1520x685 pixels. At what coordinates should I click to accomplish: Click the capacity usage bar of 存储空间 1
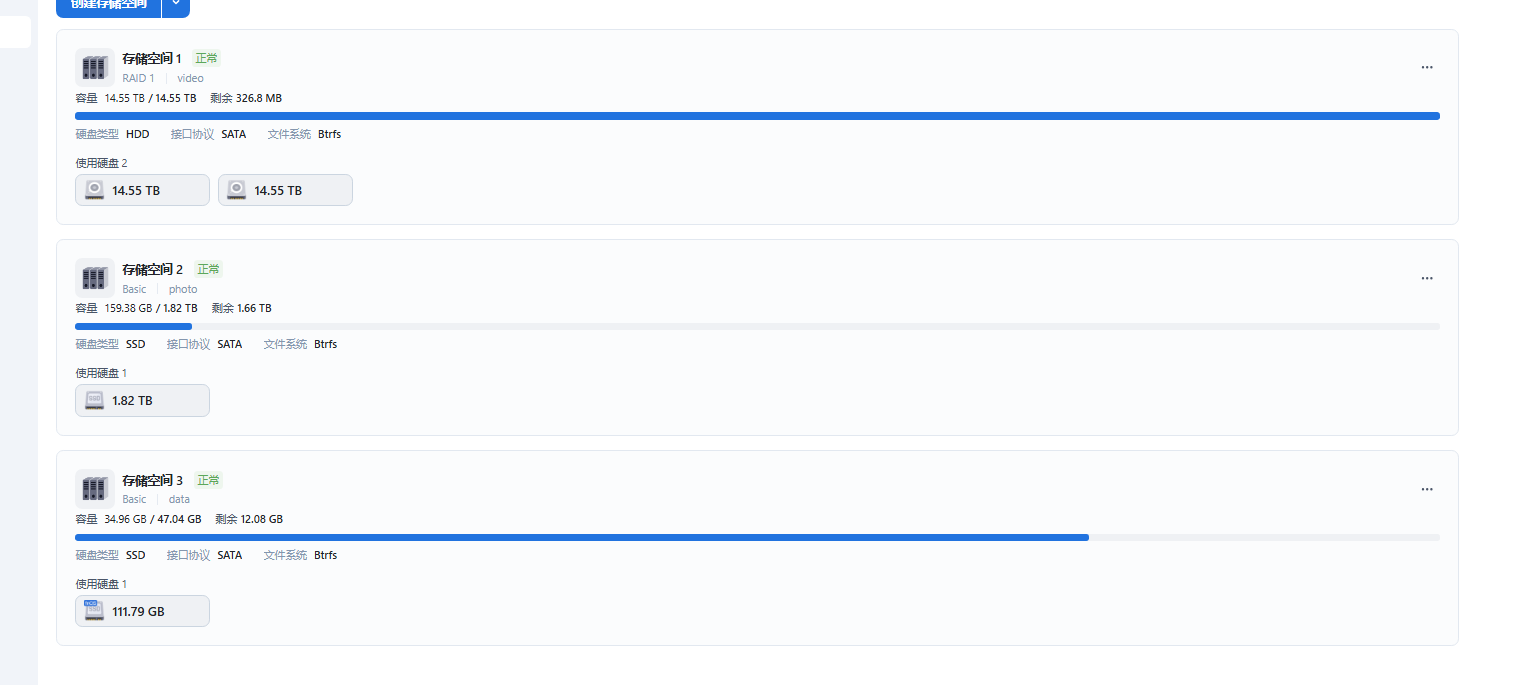pos(757,116)
